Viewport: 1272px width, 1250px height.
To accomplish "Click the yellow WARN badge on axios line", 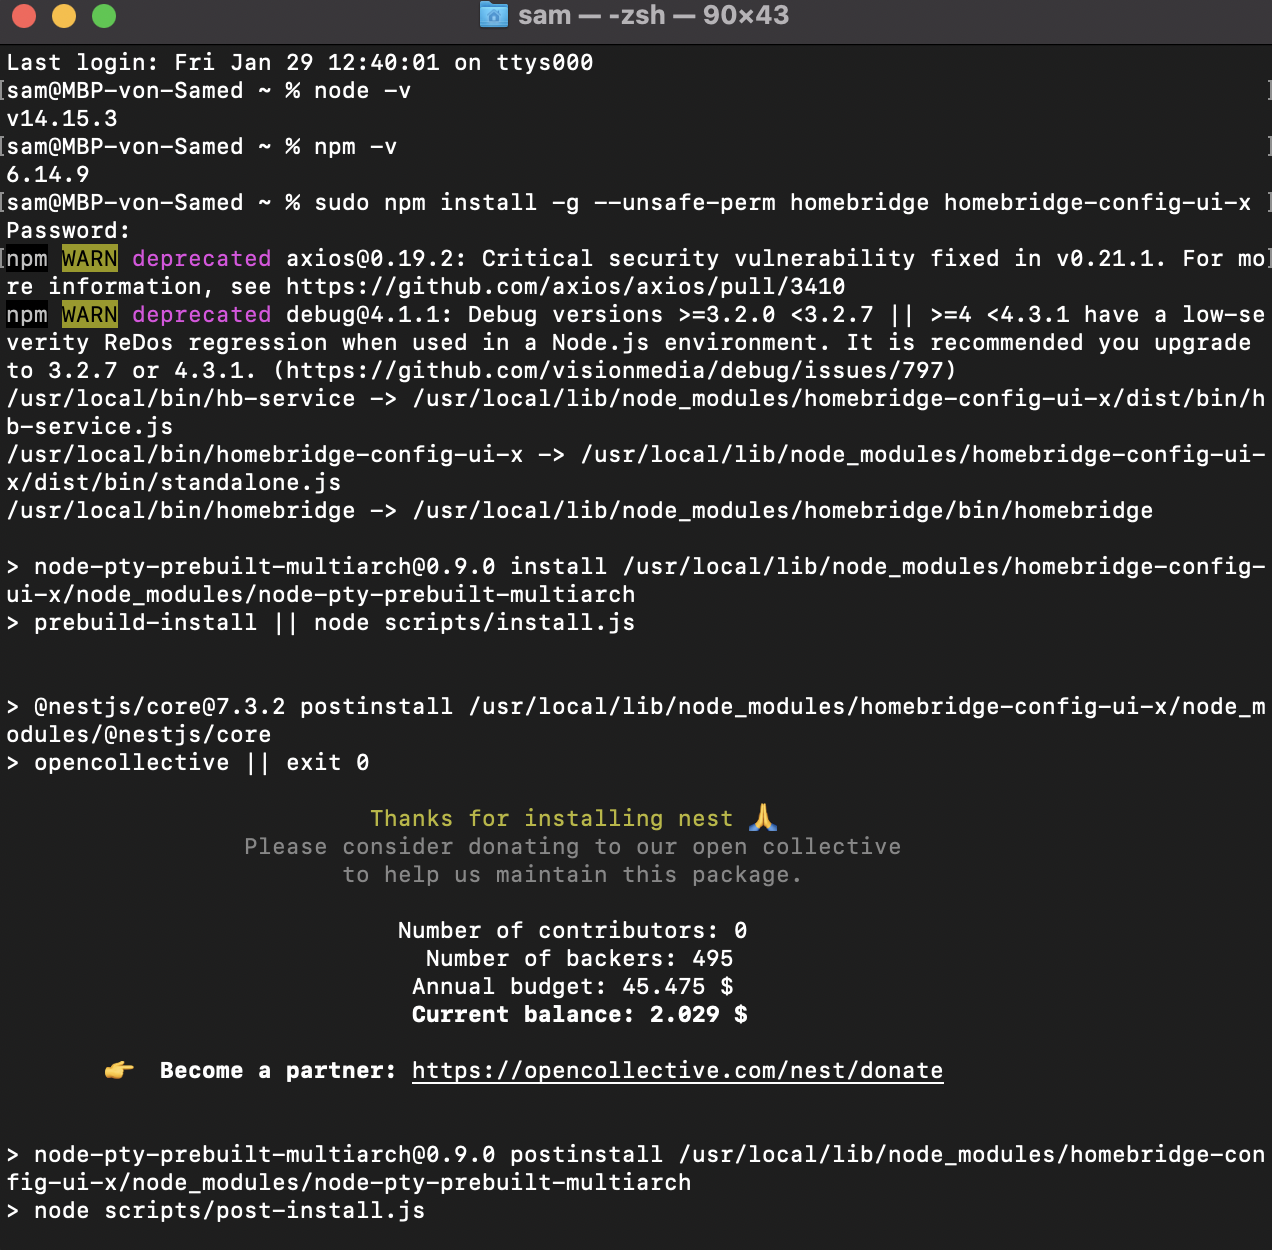I will point(90,258).
